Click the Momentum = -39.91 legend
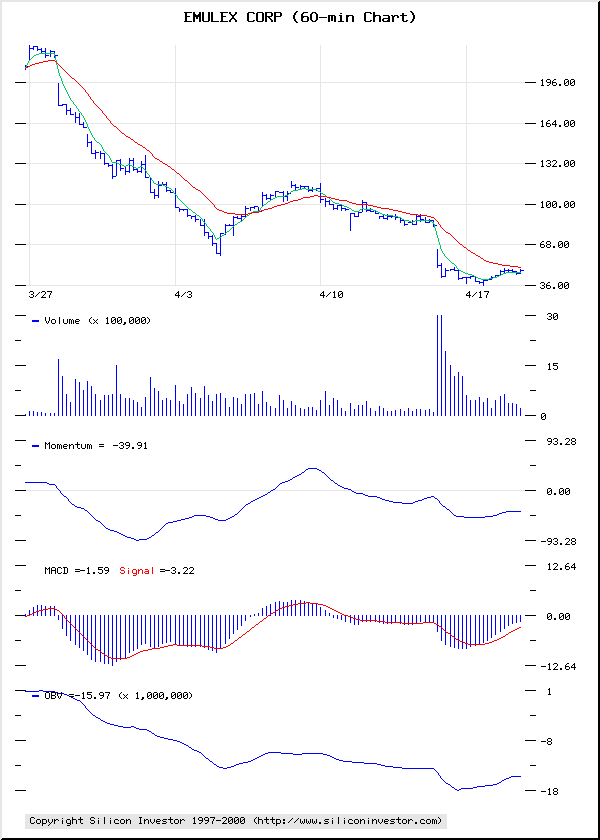Image resolution: width=600 pixels, height=840 pixels. 96,445
